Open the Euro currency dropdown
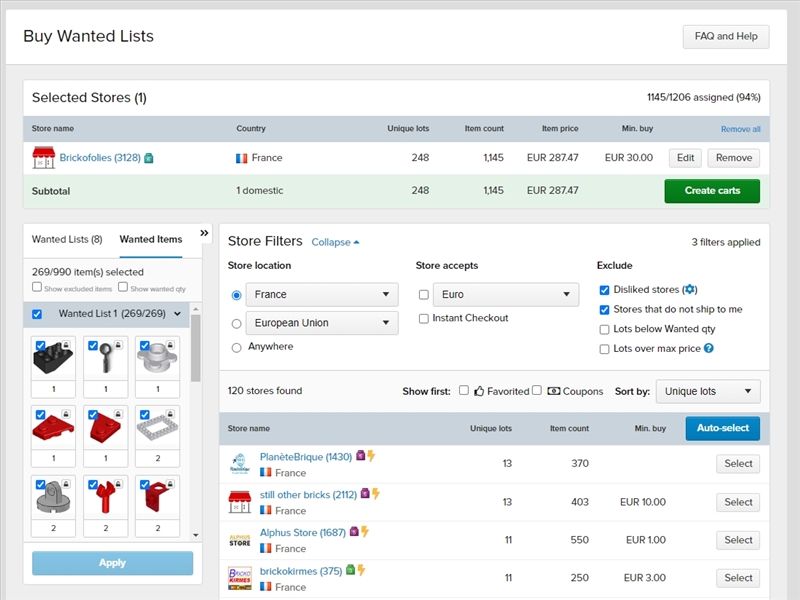800x600 pixels. [506, 294]
